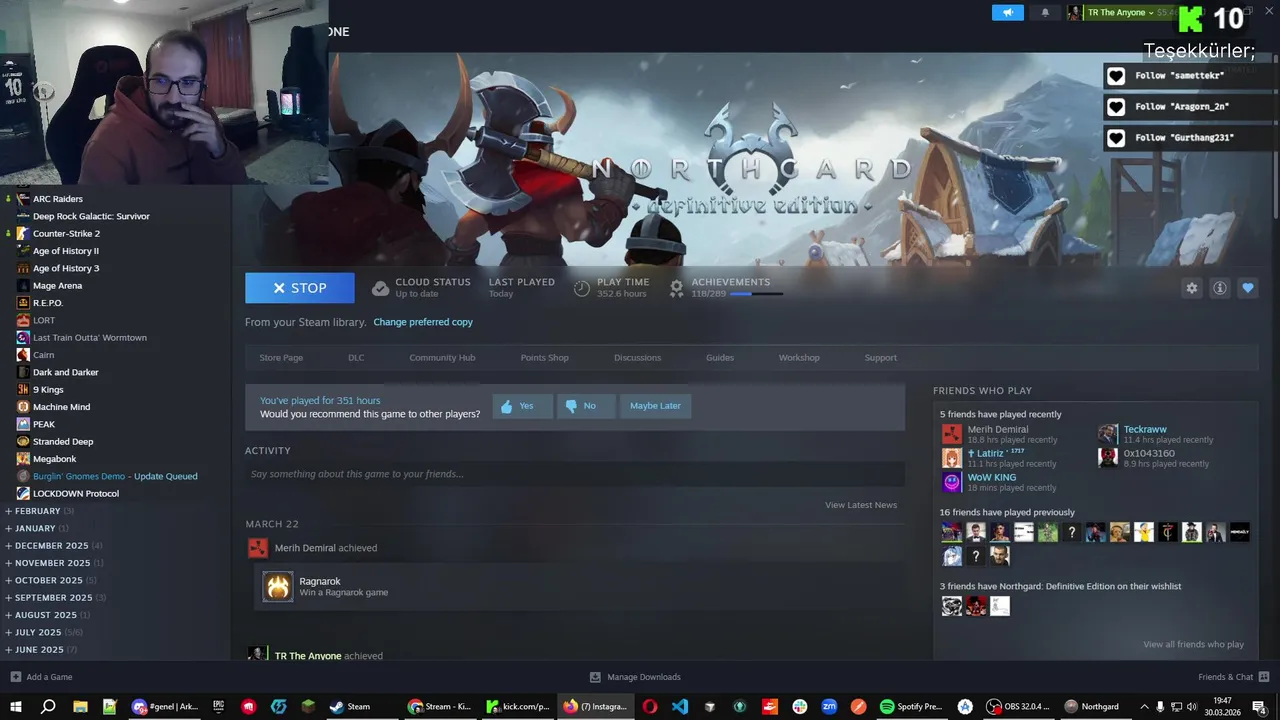Open View all friends who play link
Screen dimensions: 1280x720
point(1194,644)
